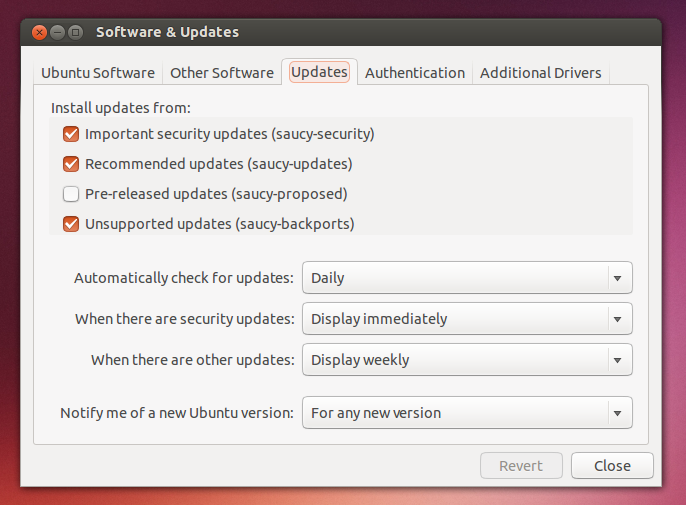
Task: Click arrow icon beside For any new version
Action: [x=617, y=413]
